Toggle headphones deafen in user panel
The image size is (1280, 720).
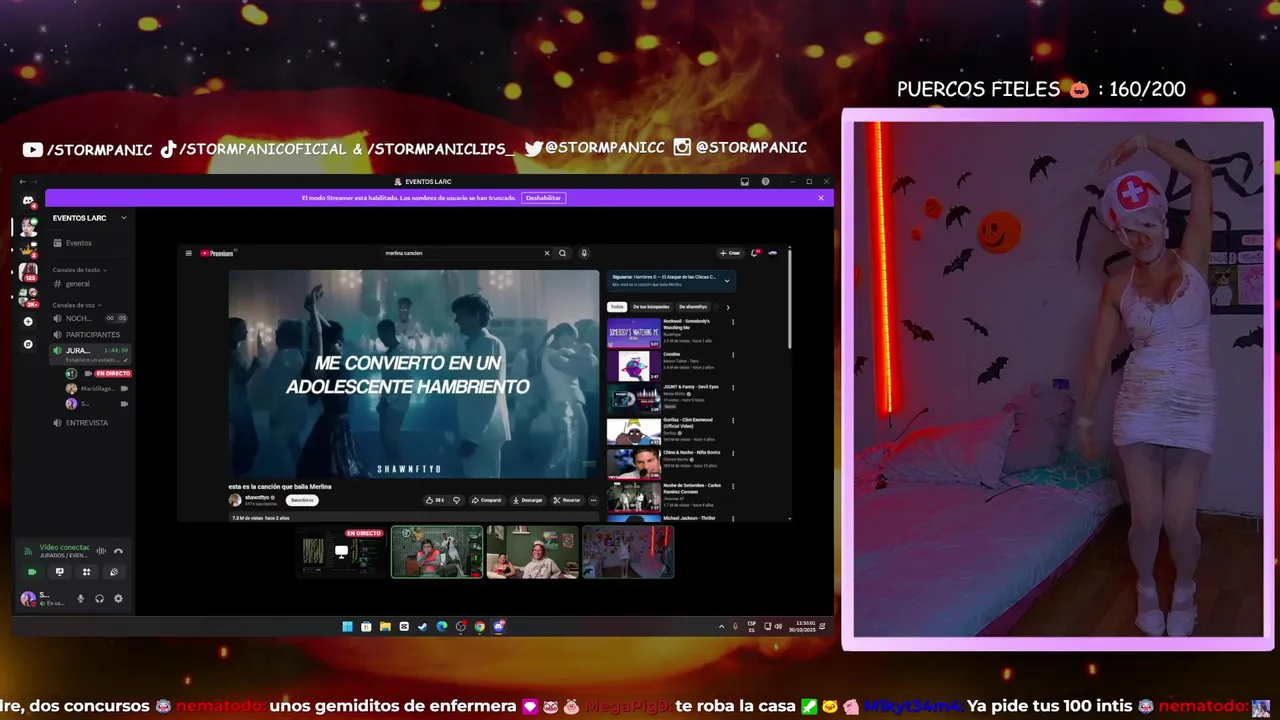click(x=100, y=598)
